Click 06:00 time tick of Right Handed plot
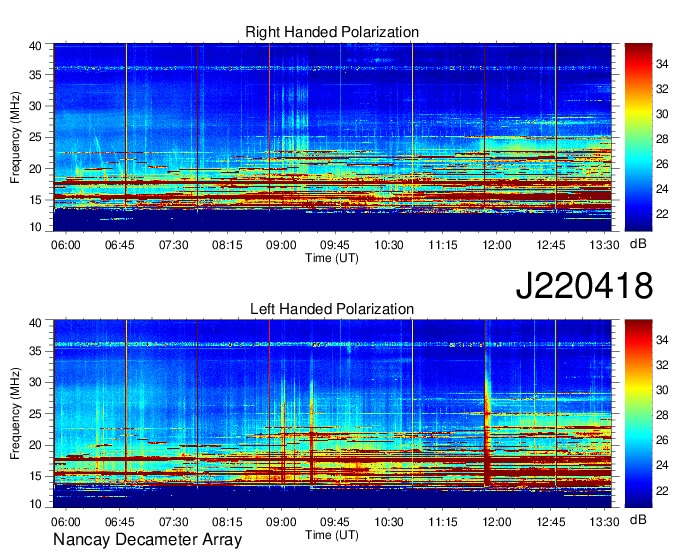The width and height of the screenshot is (680, 552). coord(65,245)
